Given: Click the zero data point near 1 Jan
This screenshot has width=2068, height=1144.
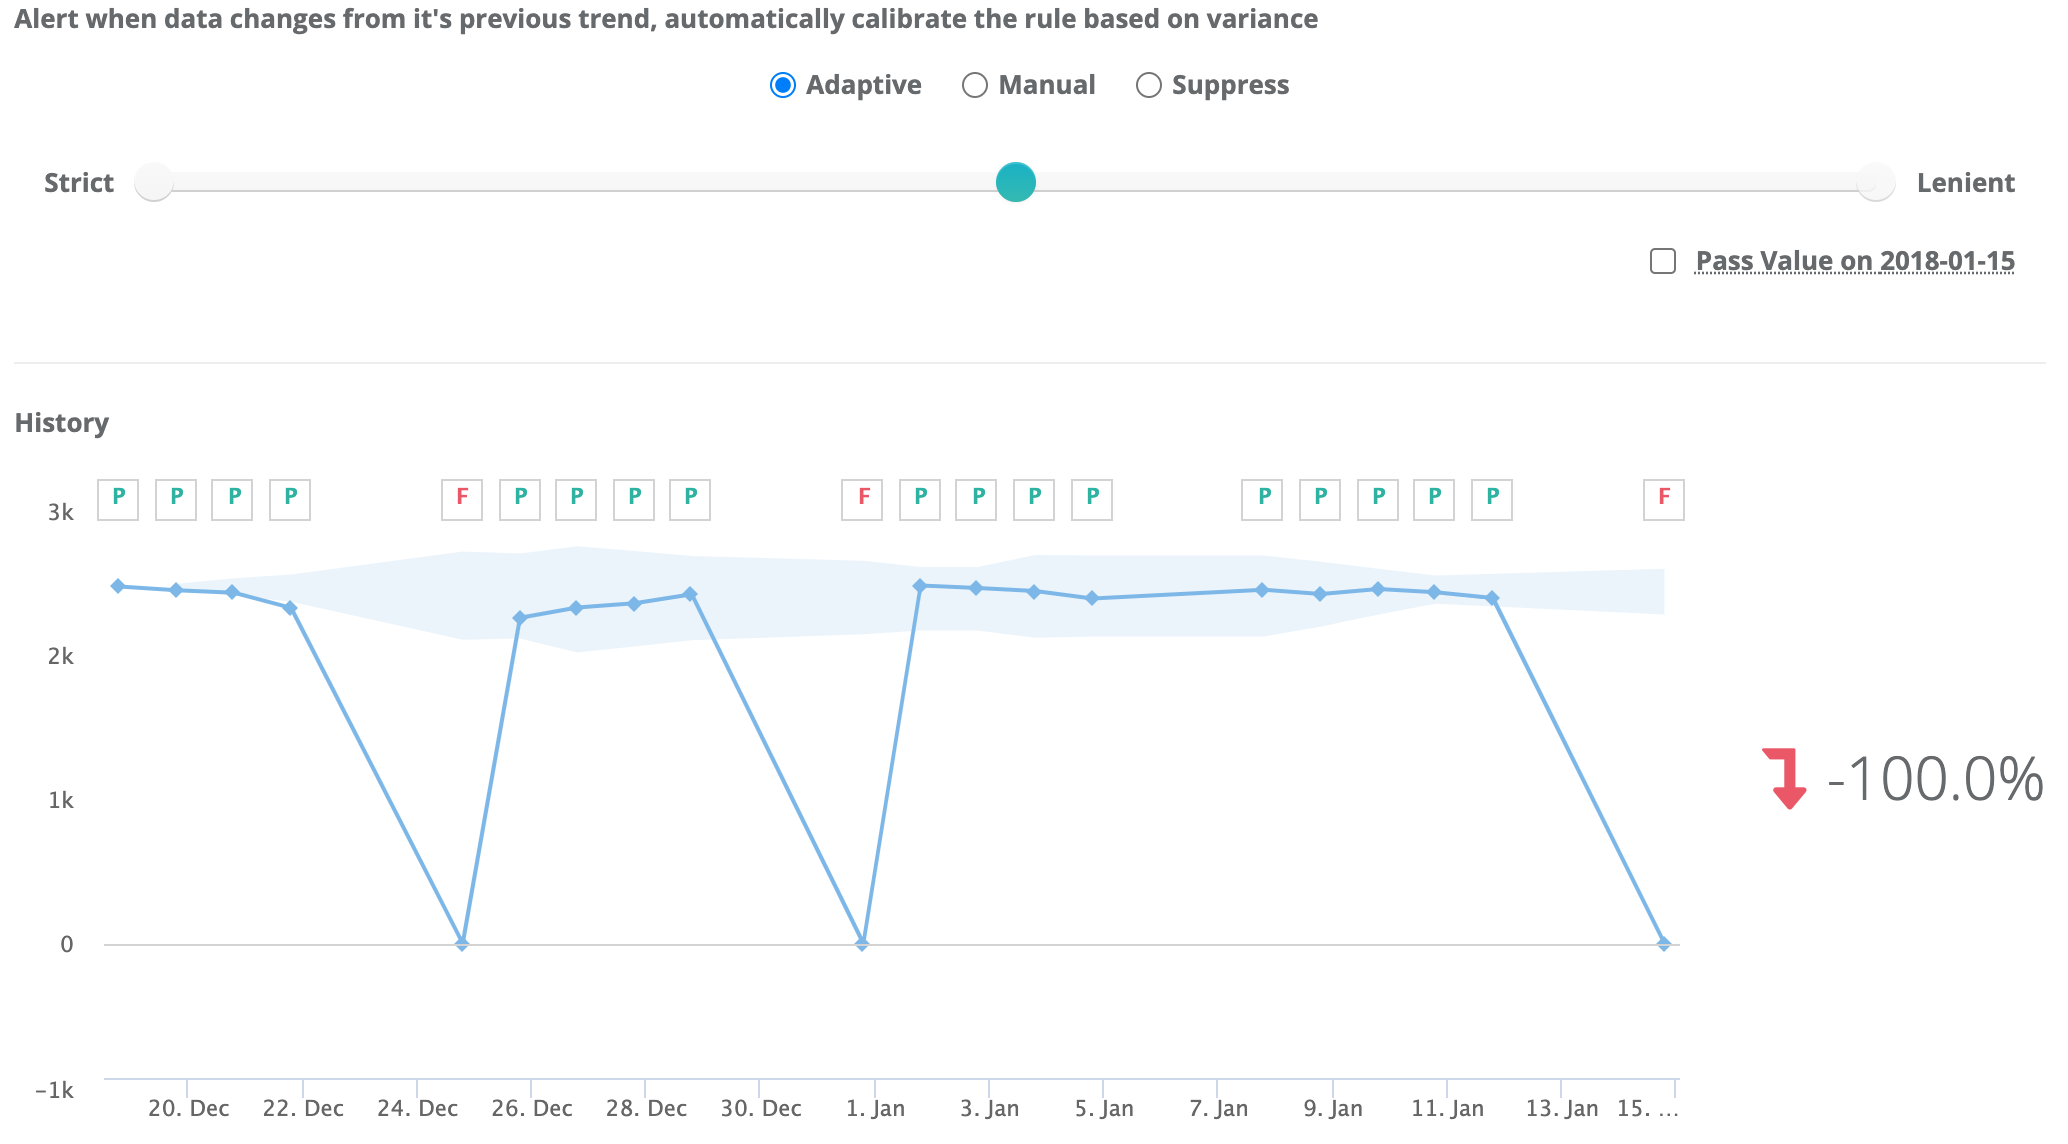Looking at the screenshot, I should pyautogui.click(x=862, y=943).
